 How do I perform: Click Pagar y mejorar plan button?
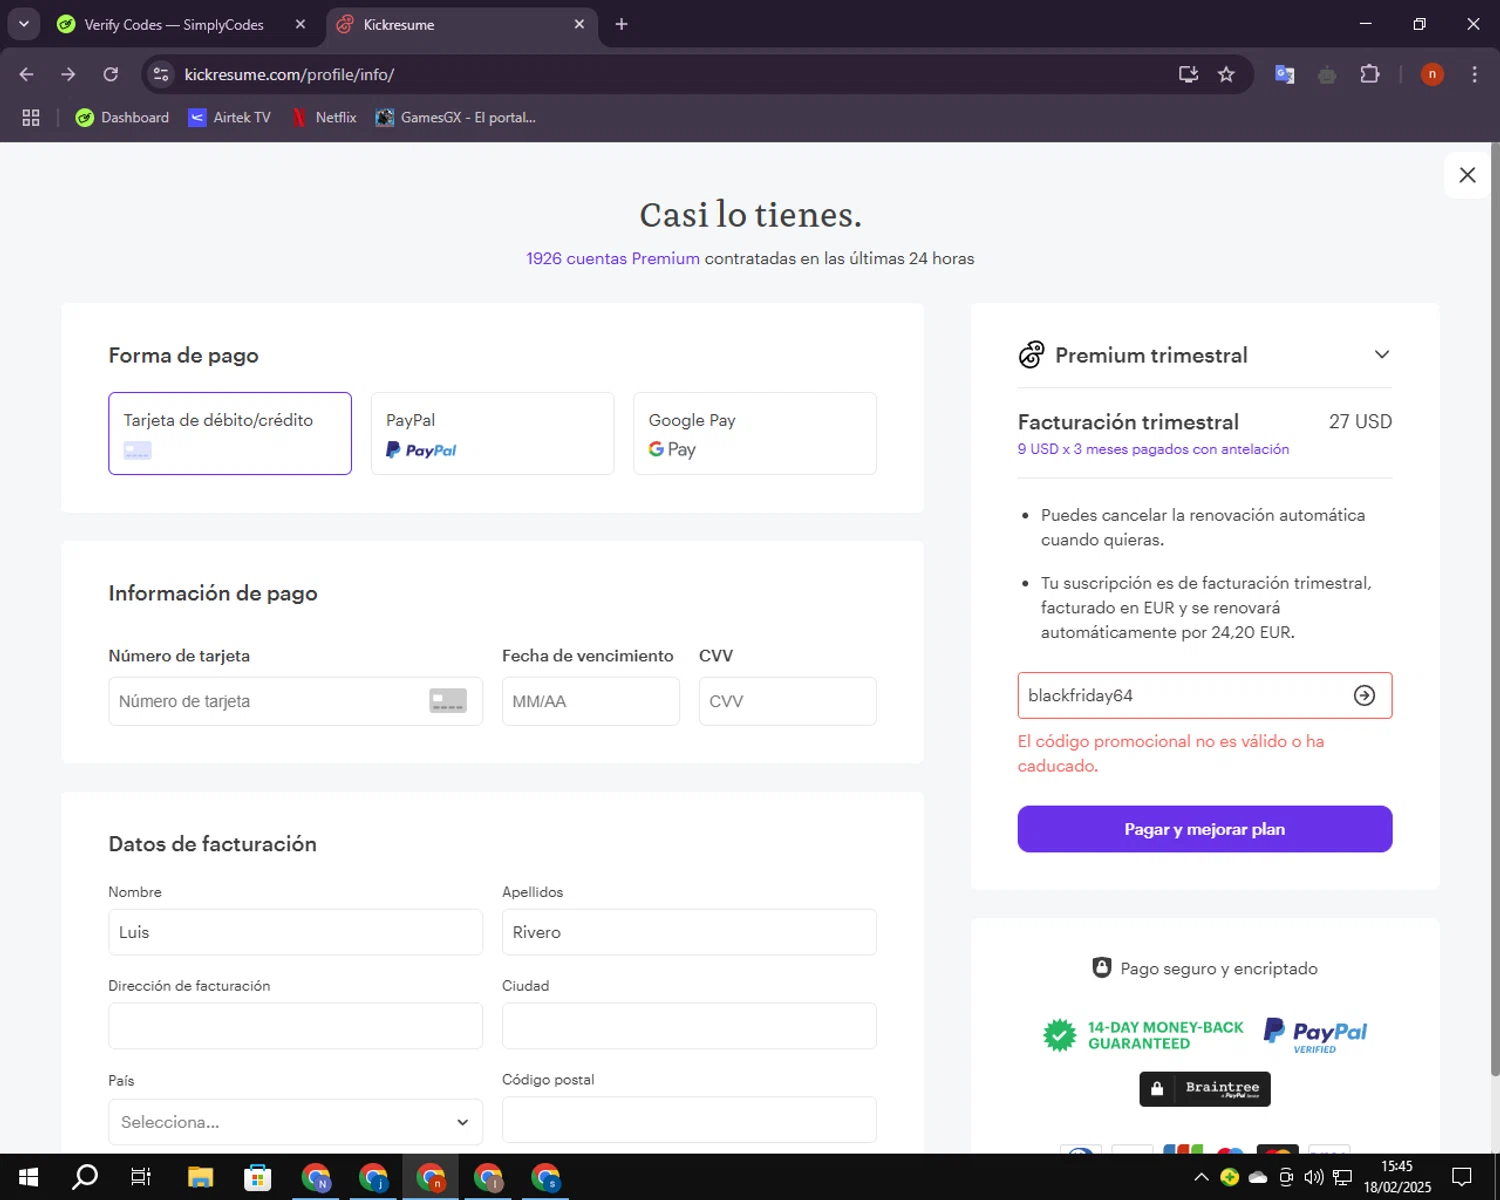pos(1204,829)
